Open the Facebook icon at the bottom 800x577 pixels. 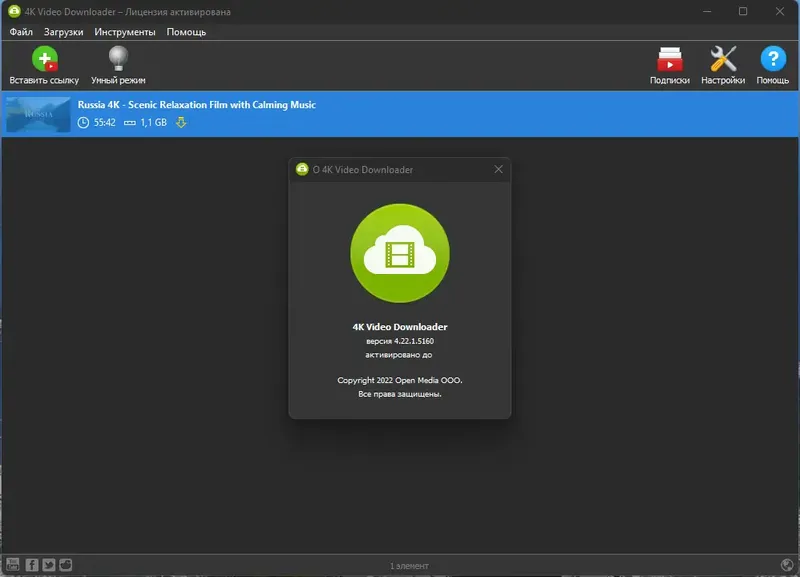(x=31, y=565)
